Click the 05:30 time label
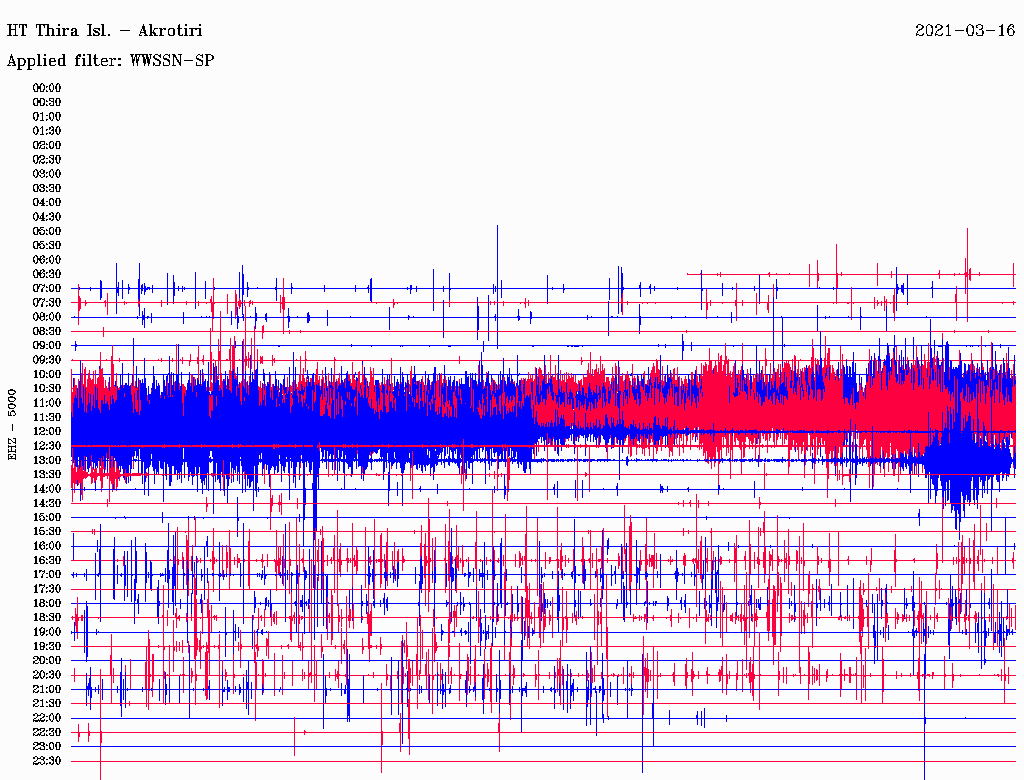Image resolution: width=1024 pixels, height=780 pixels. click(x=47, y=246)
